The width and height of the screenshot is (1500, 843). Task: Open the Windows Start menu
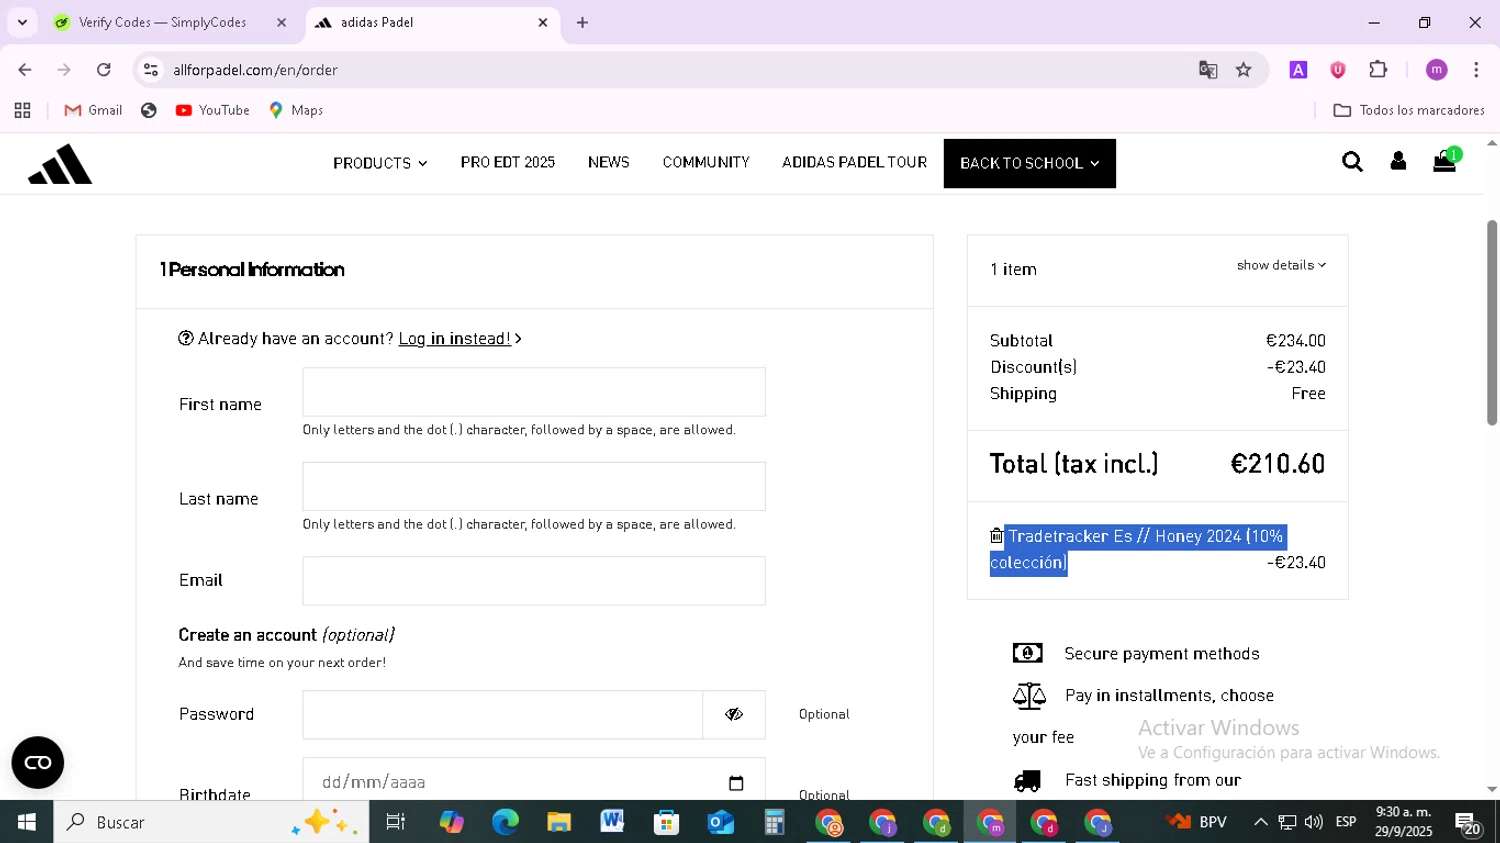coord(27,822)
